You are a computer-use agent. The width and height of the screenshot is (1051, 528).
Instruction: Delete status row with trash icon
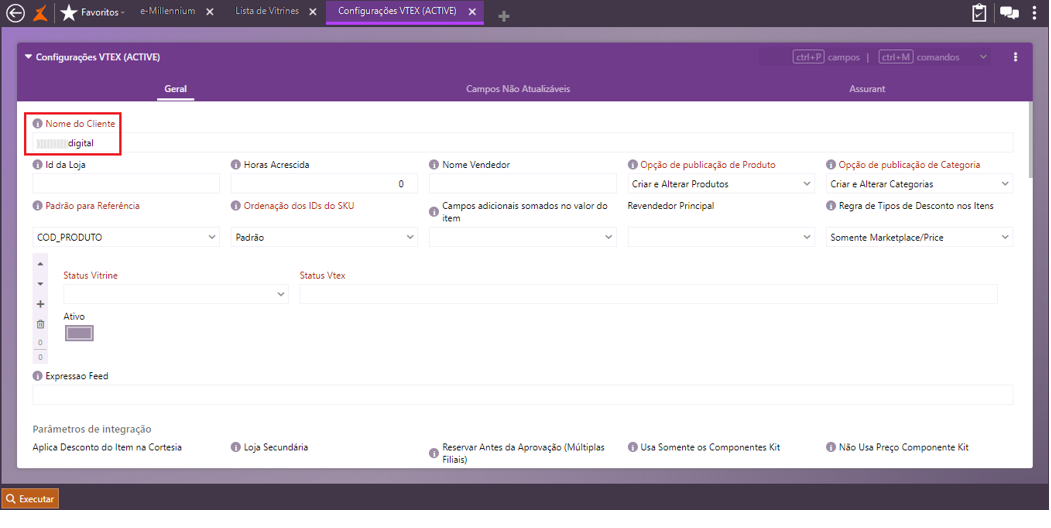pyautogui.click(x=40, y=324)
